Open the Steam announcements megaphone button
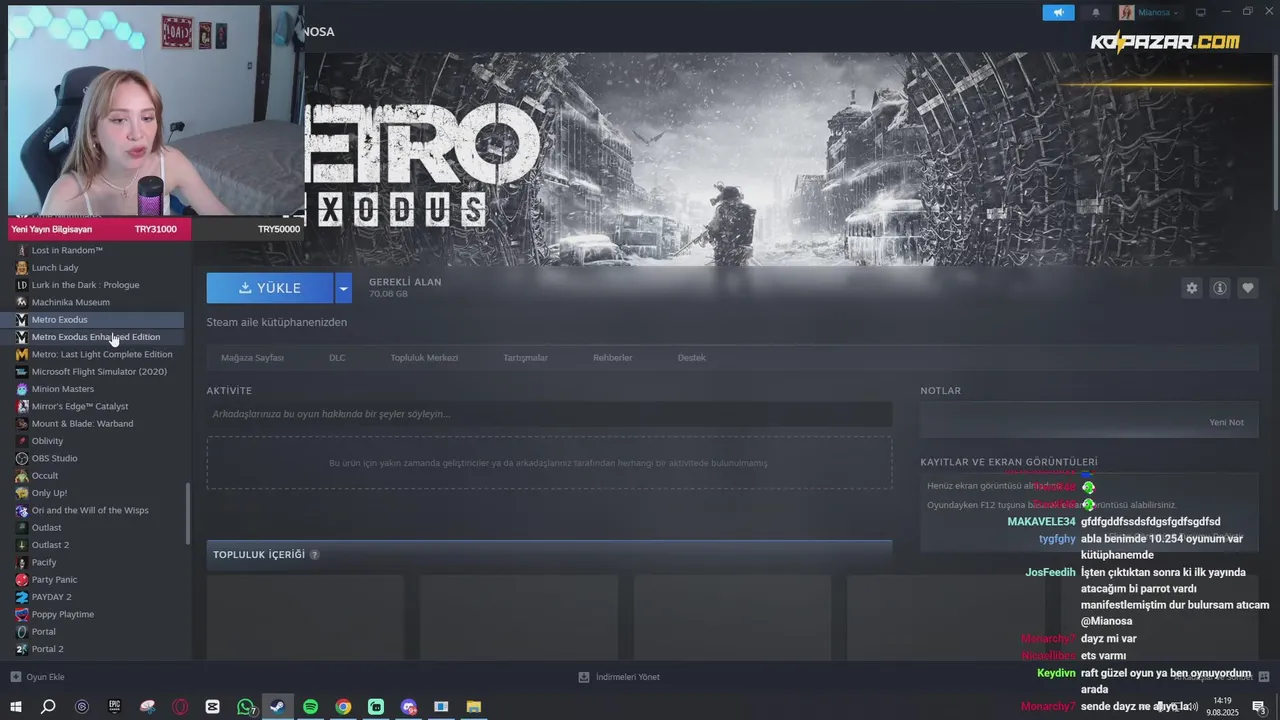This screenshot has width=1280, height=720. point(1058,12)
